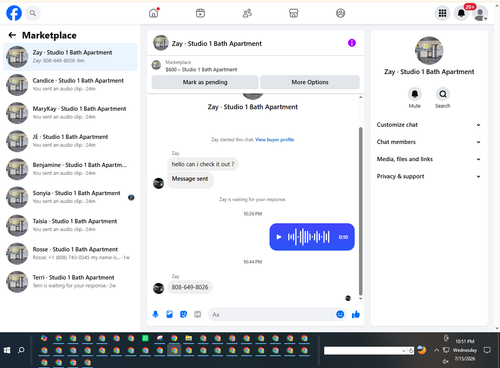Open the Video tab icon

(200, 13)
